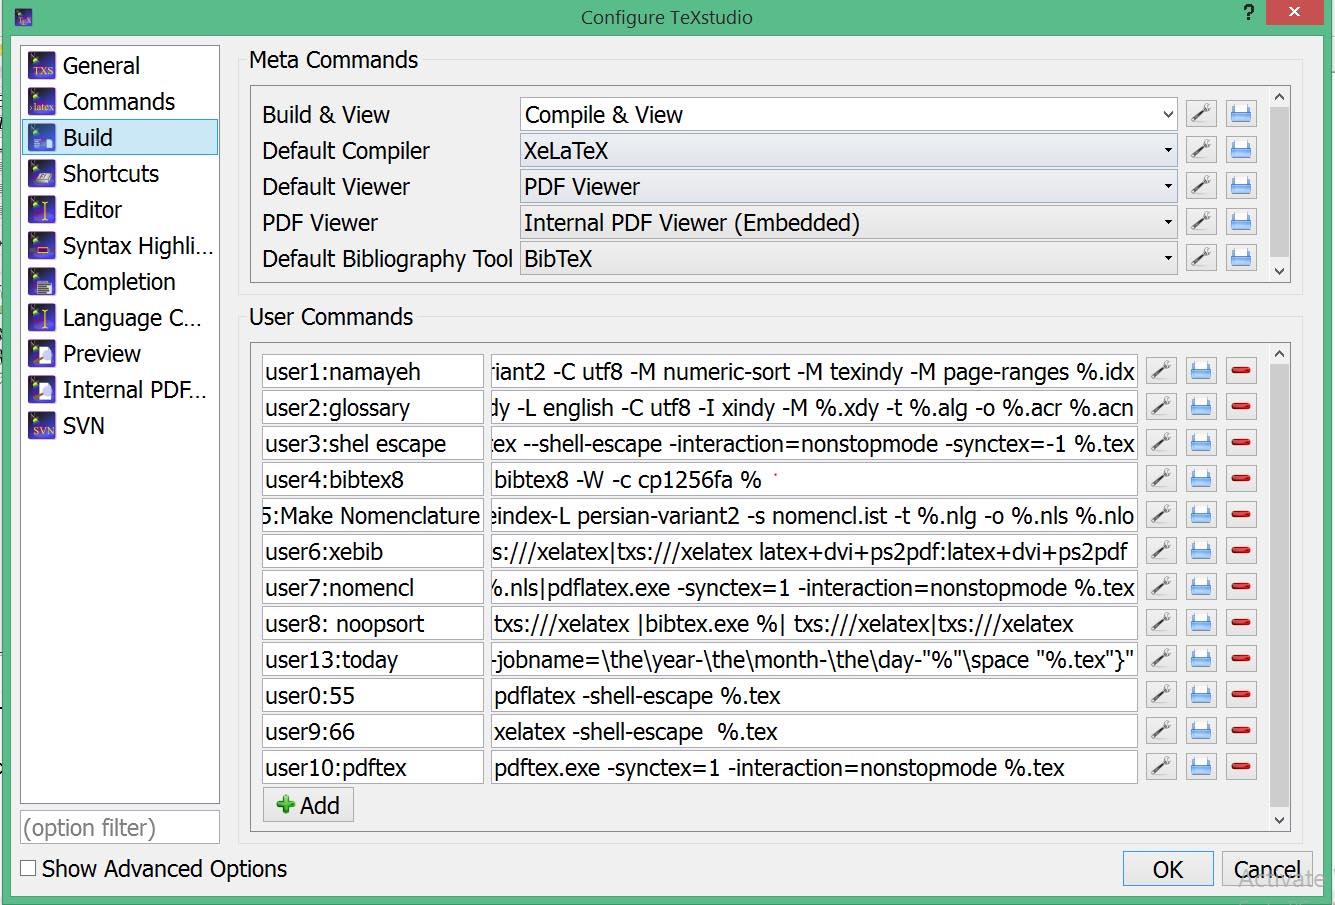The image size is (1335, 905).
Task: Open the General settings page
Action: [120, 66]
